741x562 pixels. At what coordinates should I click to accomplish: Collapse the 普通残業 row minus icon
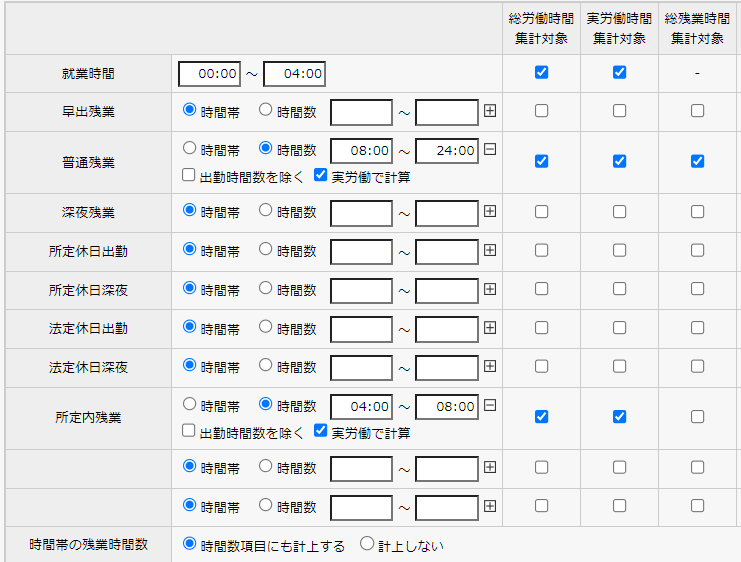point(490,150)
